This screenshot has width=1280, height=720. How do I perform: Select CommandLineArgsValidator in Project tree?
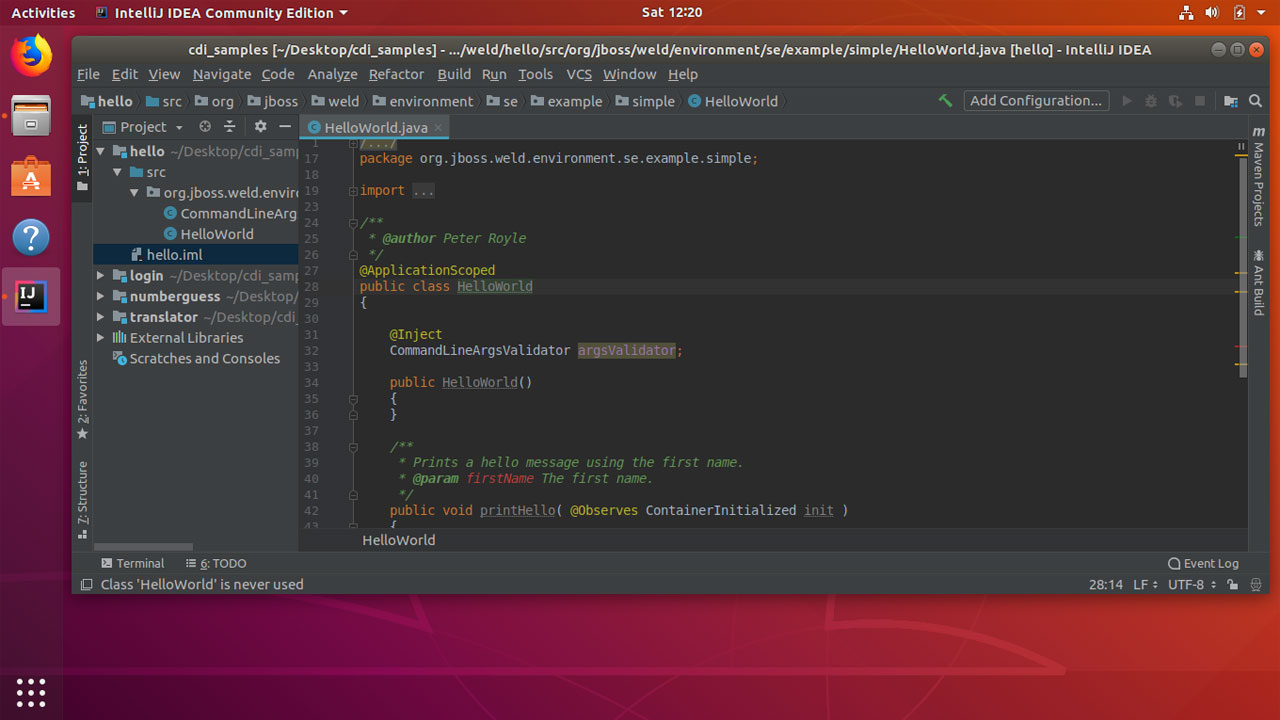[x=239, y=213]
